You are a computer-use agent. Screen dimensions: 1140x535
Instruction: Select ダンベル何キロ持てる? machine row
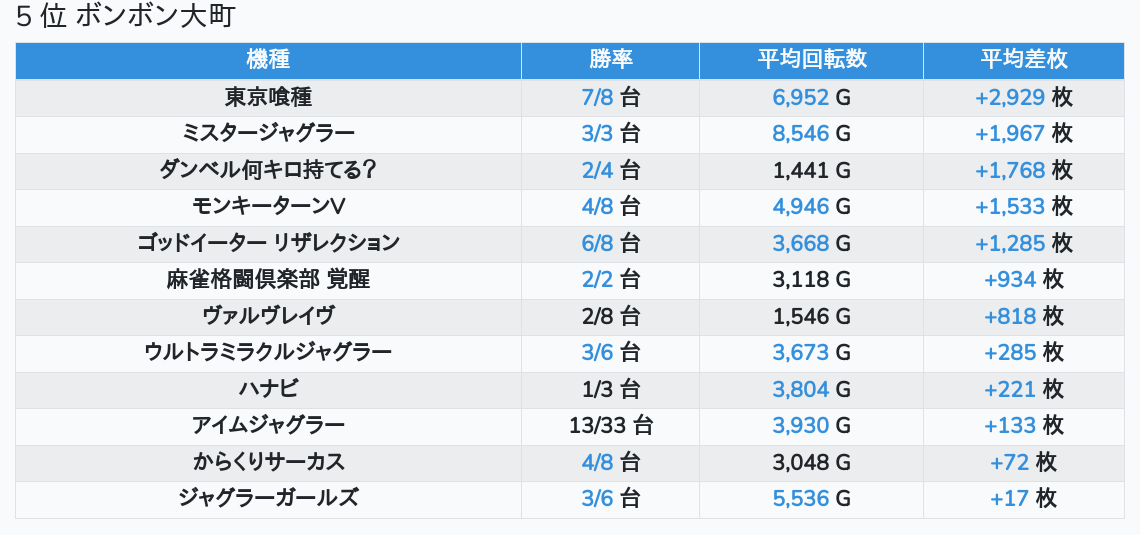pyautogui.click(x=268, y=170)
